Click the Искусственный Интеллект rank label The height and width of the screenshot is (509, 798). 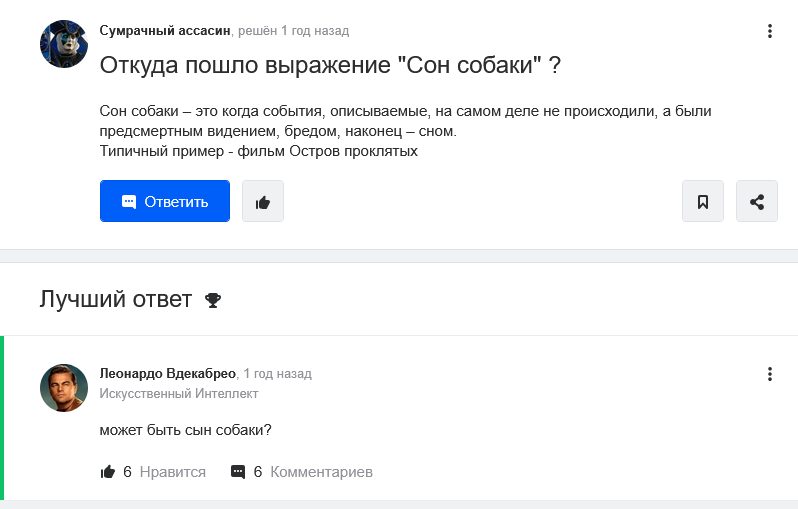click(179, 393)
